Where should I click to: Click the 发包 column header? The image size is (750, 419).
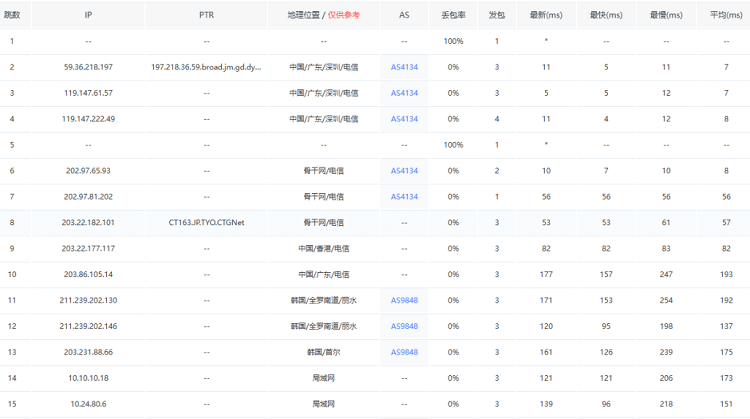click(496, 15)
